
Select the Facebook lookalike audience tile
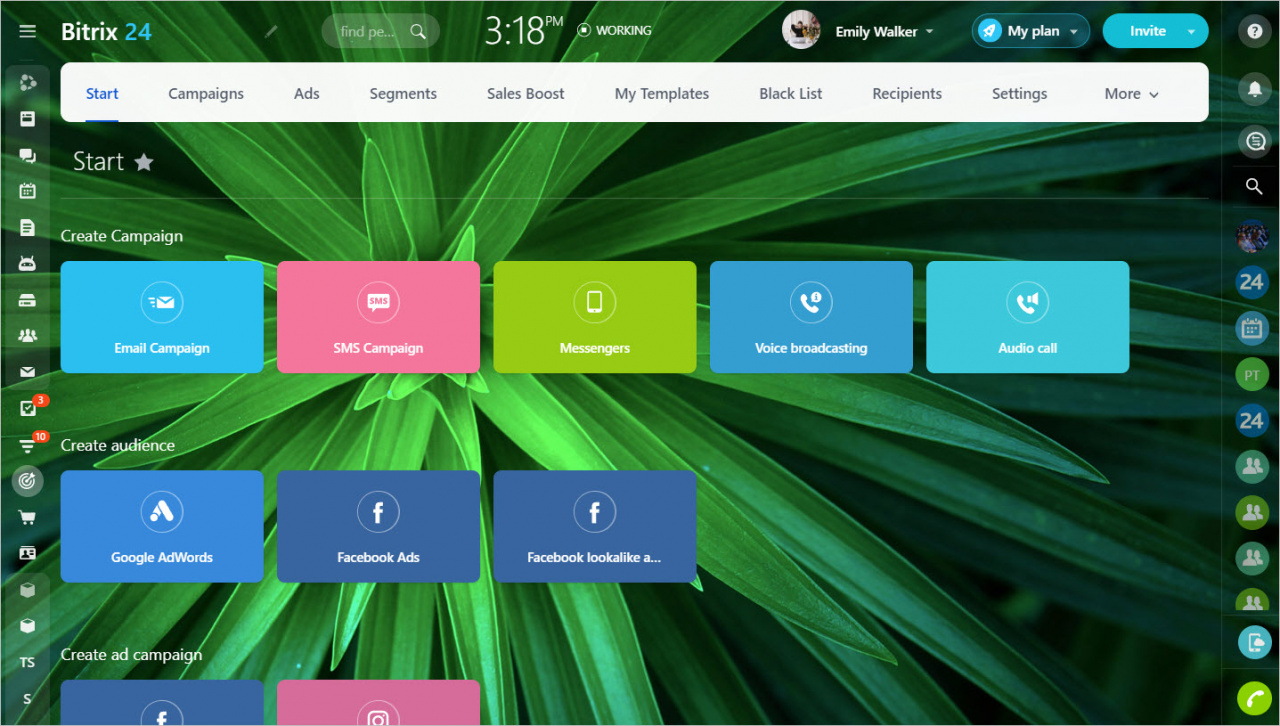pos(595,526)
